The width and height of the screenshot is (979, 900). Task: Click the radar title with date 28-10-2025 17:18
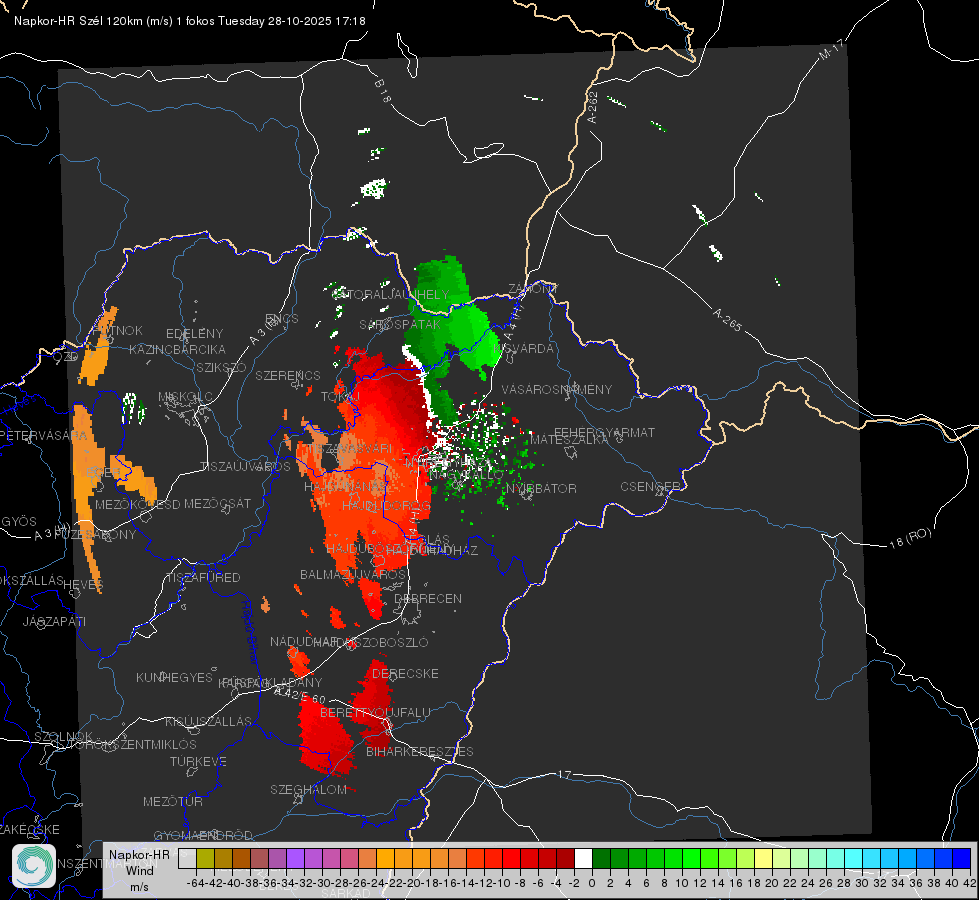coord(190,21)
